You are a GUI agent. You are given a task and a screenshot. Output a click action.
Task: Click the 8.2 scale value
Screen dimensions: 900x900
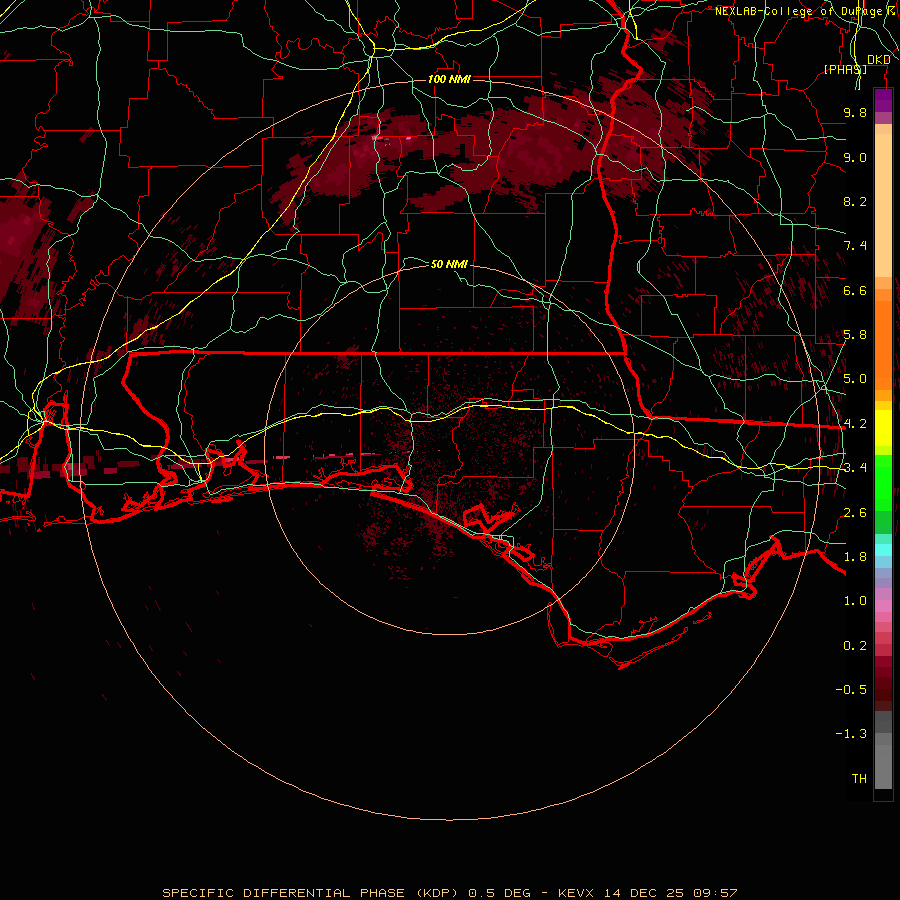click(855, 201)
